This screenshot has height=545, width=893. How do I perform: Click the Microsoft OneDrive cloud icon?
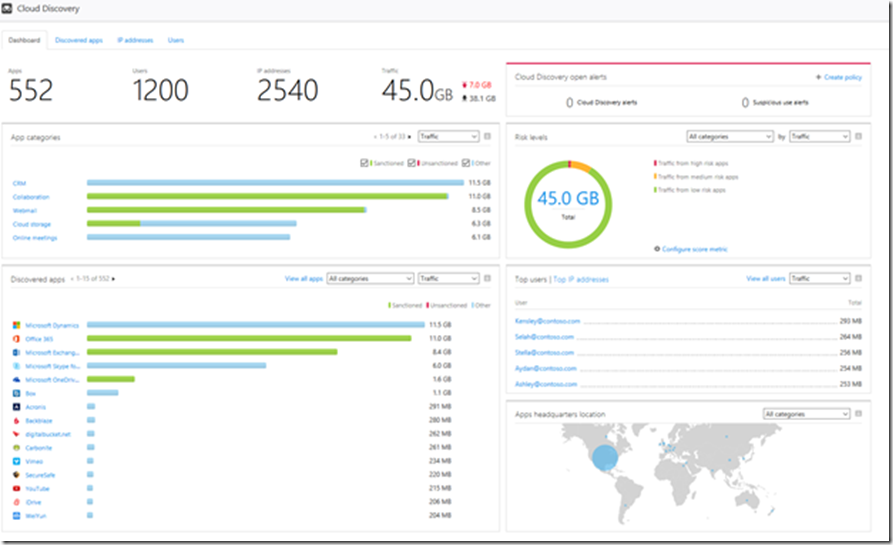[17, 380]
